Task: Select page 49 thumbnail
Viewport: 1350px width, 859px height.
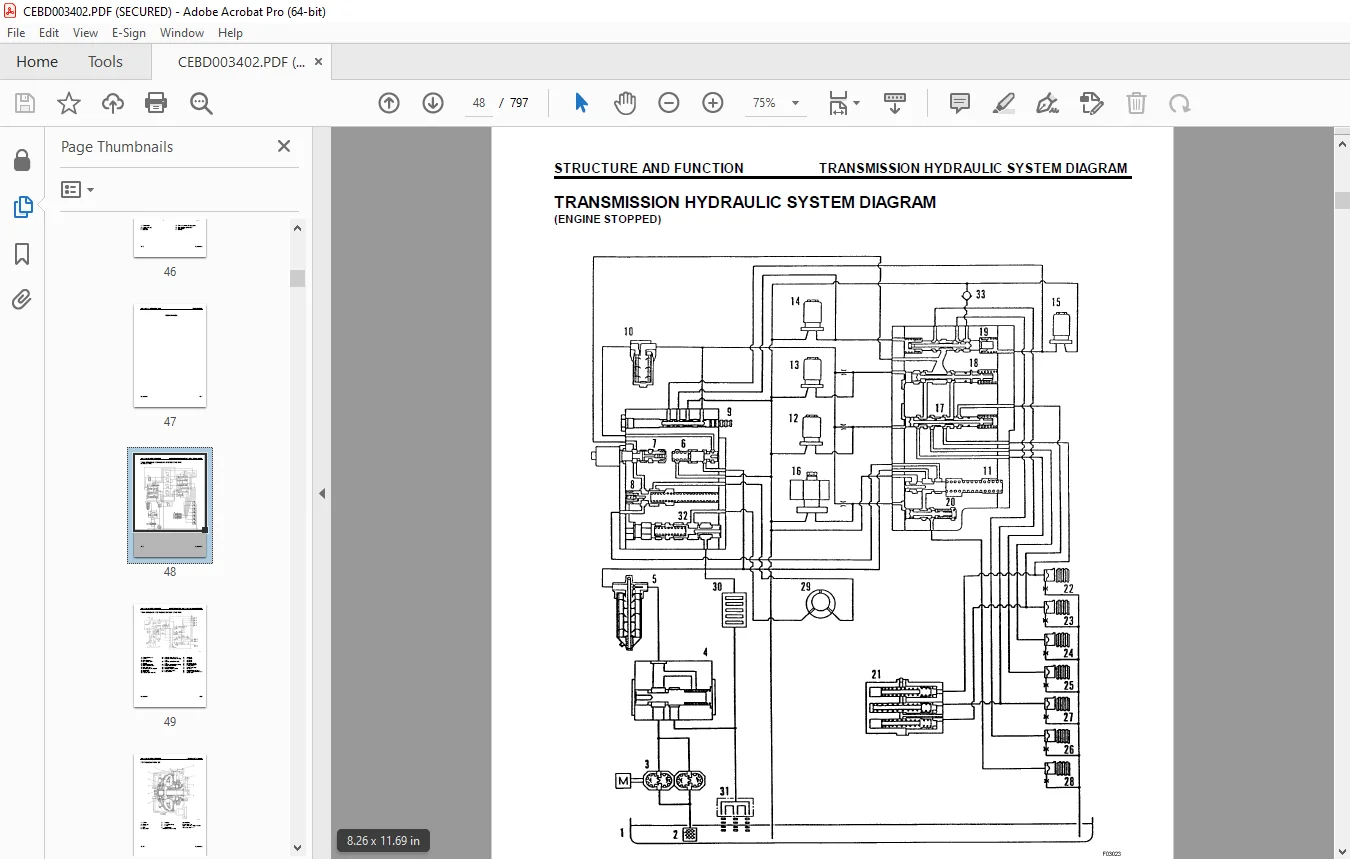Action: click(170, 656)
